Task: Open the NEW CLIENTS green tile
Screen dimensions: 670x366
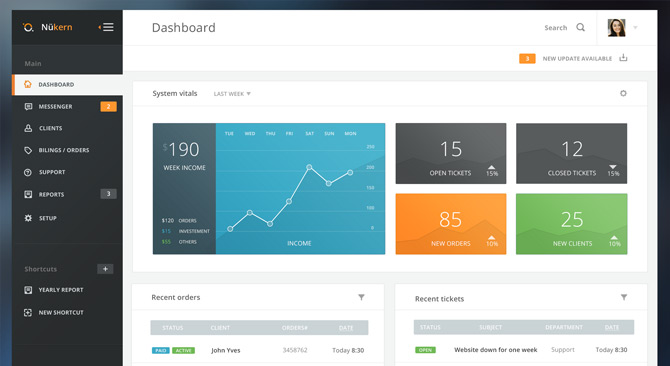Action: click(x=572, y=224)
